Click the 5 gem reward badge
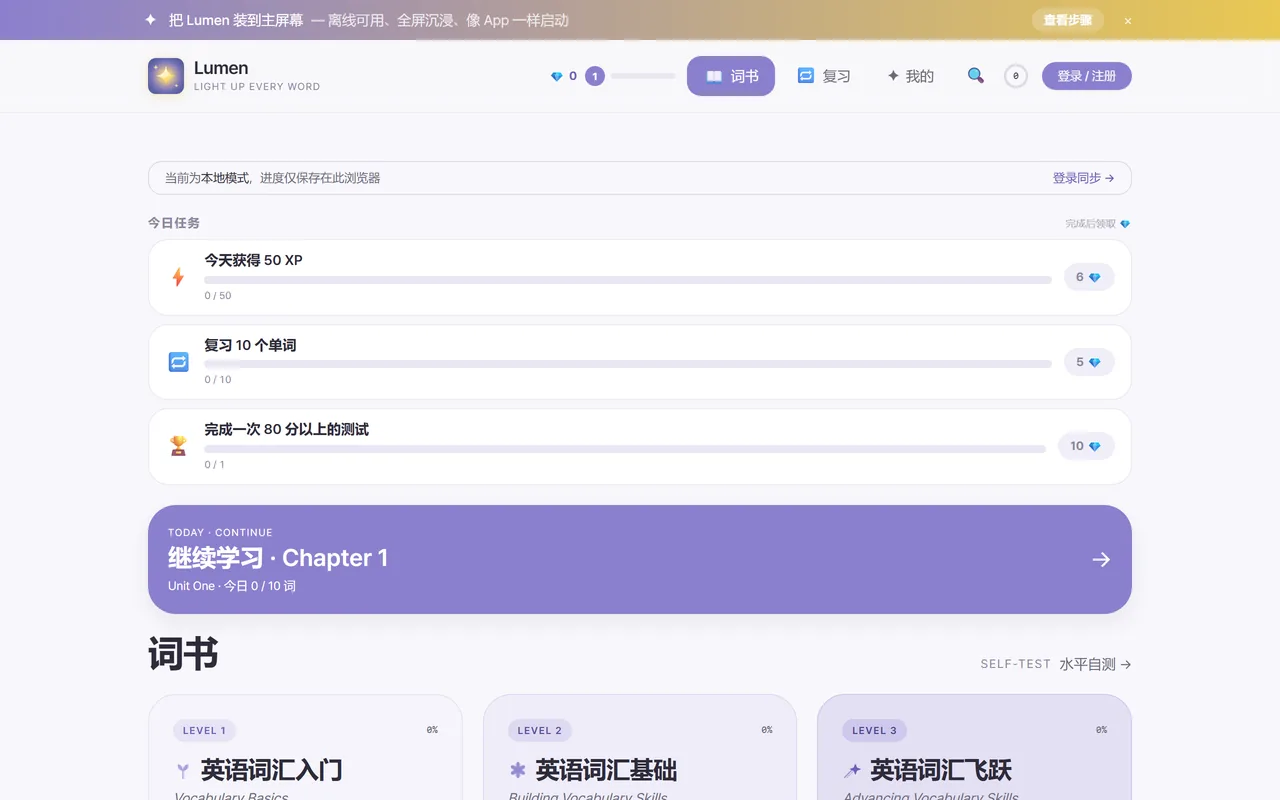1280x800 pixels. pos(1089,362)
